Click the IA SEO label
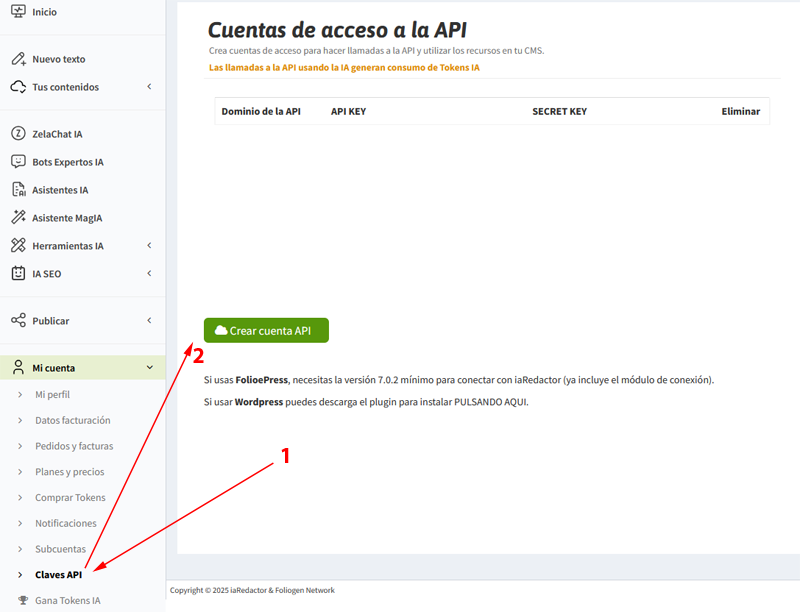800x612 pixels. pyautogui.click(x=46, y=274)
